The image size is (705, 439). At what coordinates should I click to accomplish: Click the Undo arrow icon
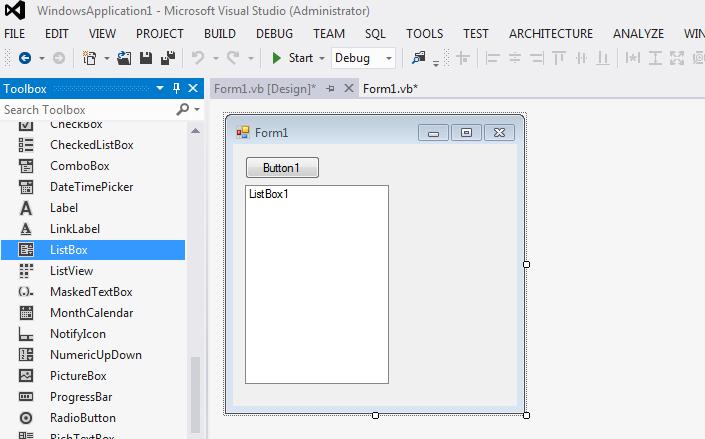coord(198,58)
